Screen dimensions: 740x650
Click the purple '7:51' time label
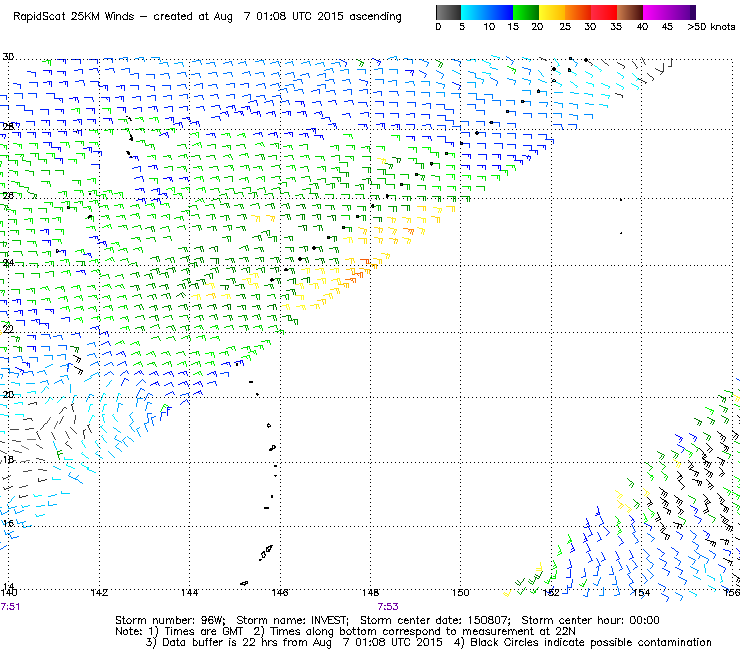click(10, 607)
